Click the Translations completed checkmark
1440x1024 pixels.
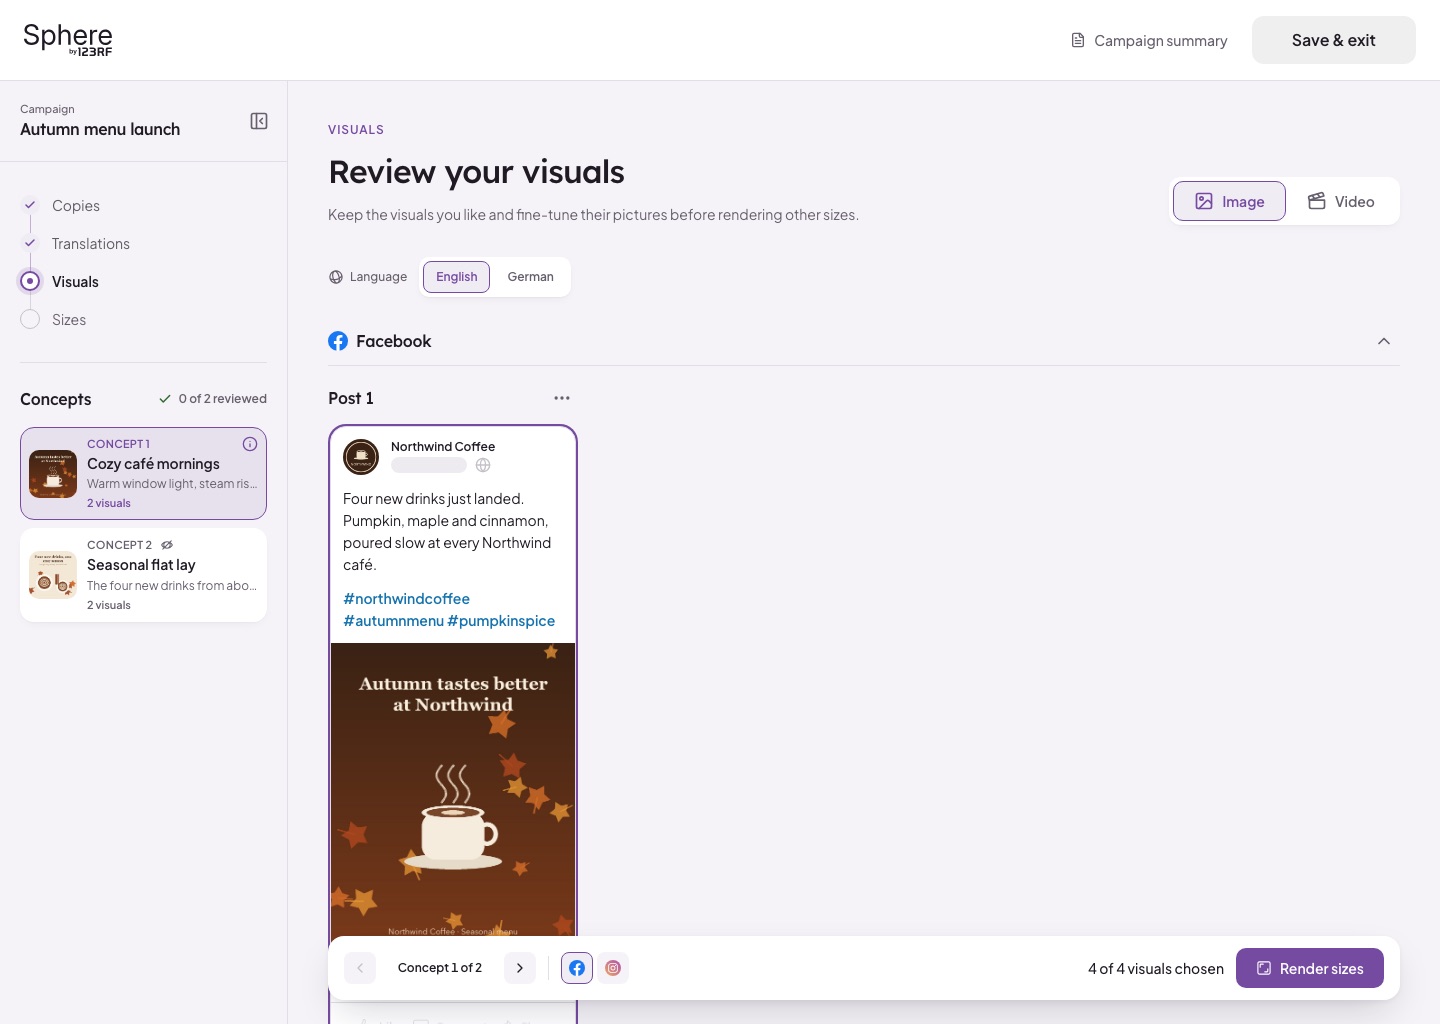click(x=30, y=242)
